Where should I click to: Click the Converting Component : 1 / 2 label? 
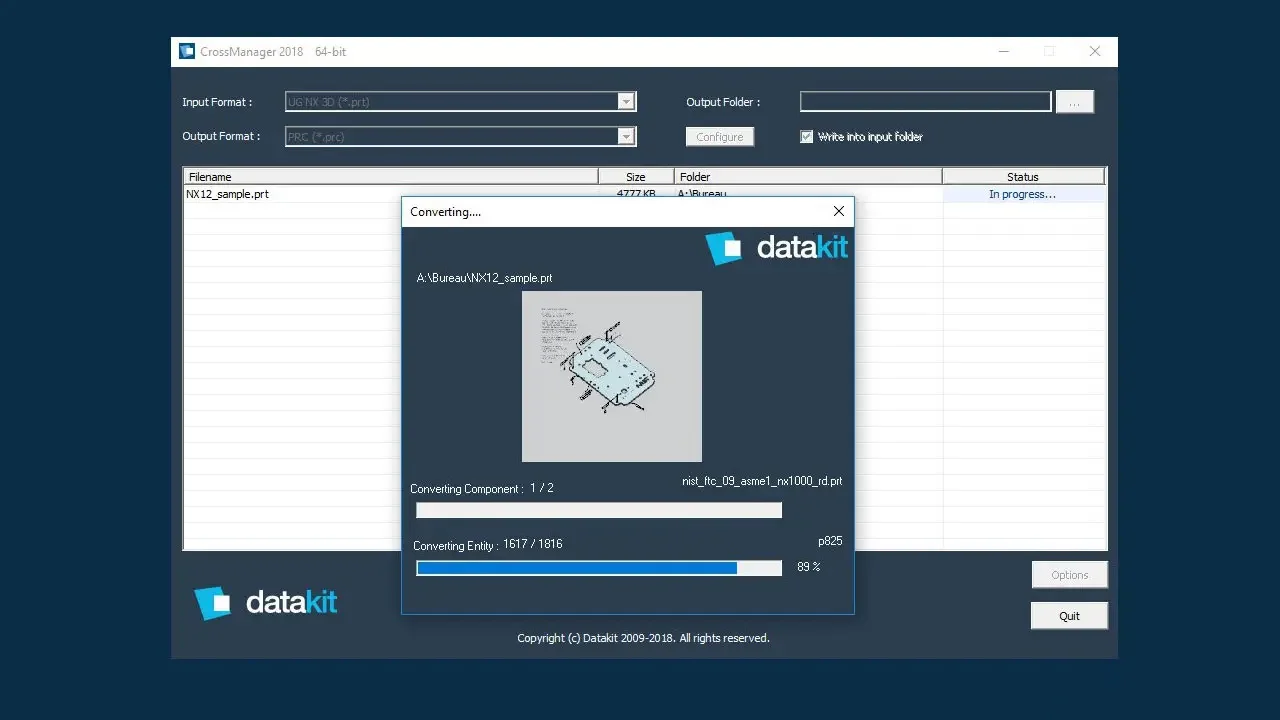pos(481,489)
